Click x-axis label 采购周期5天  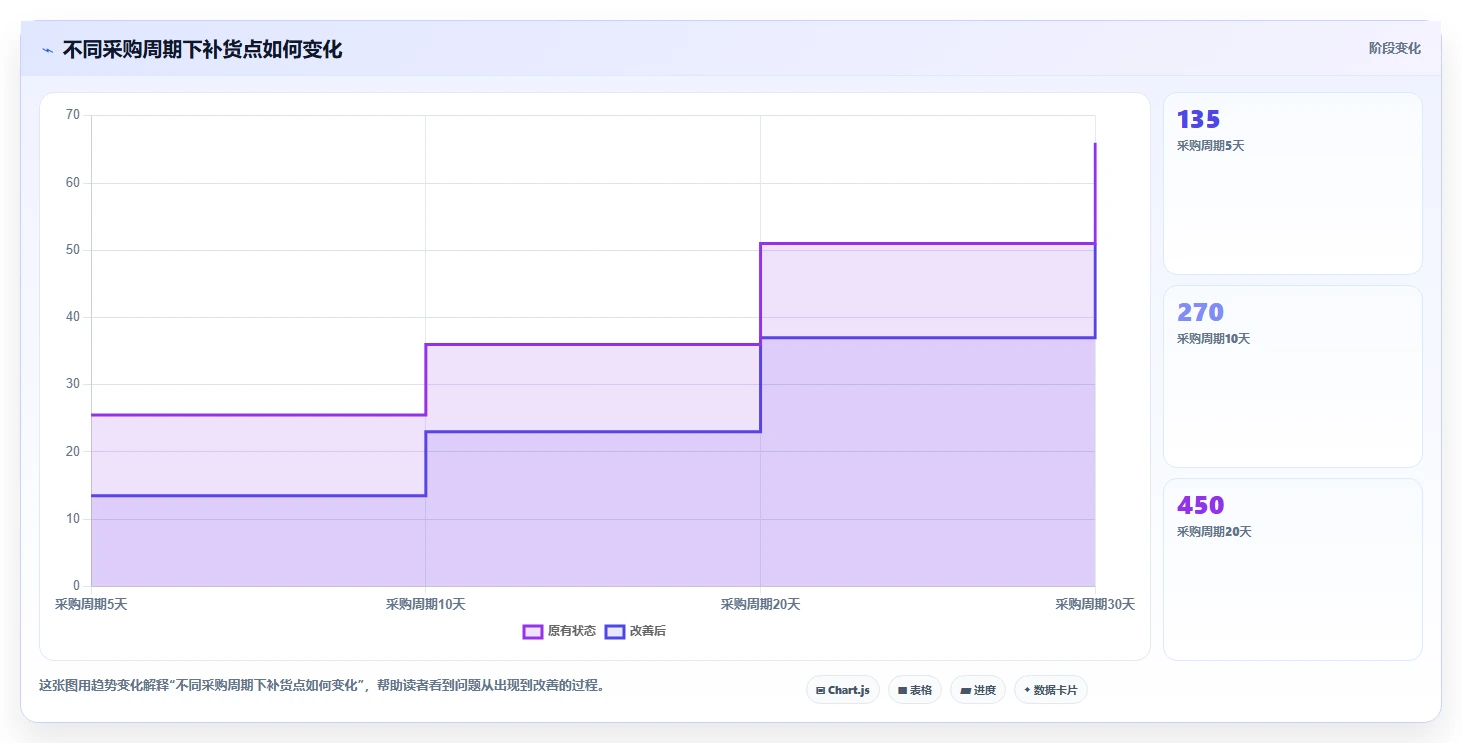pyautogui.click(x=91, y=604)
